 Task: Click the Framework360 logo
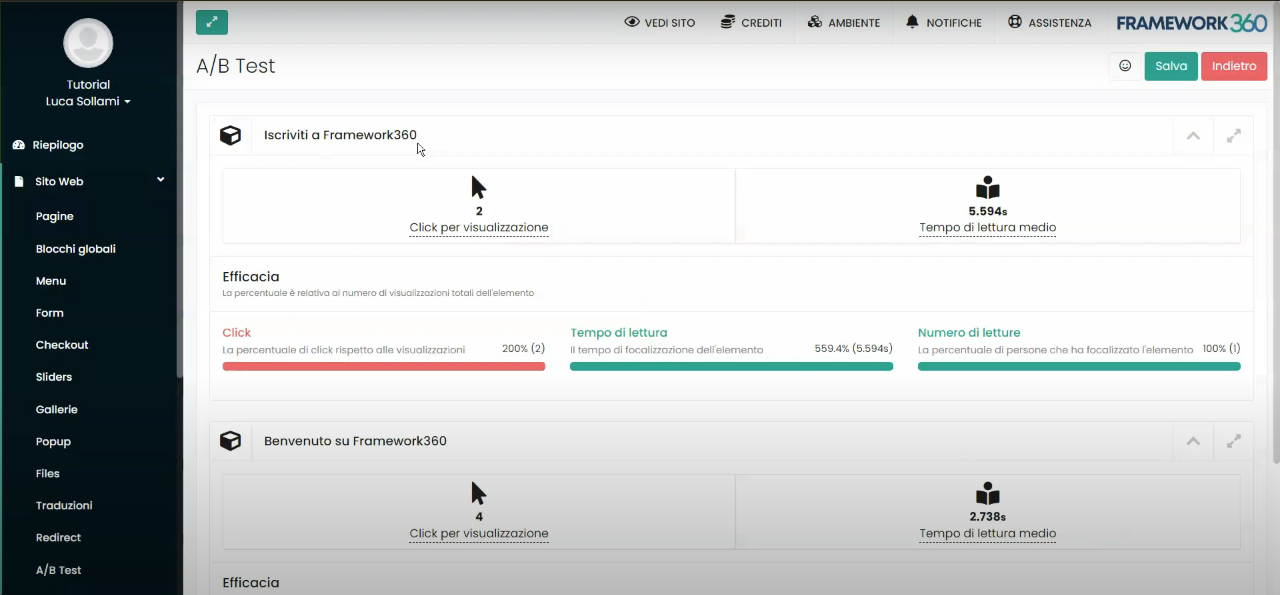[x=1191, y=23]
